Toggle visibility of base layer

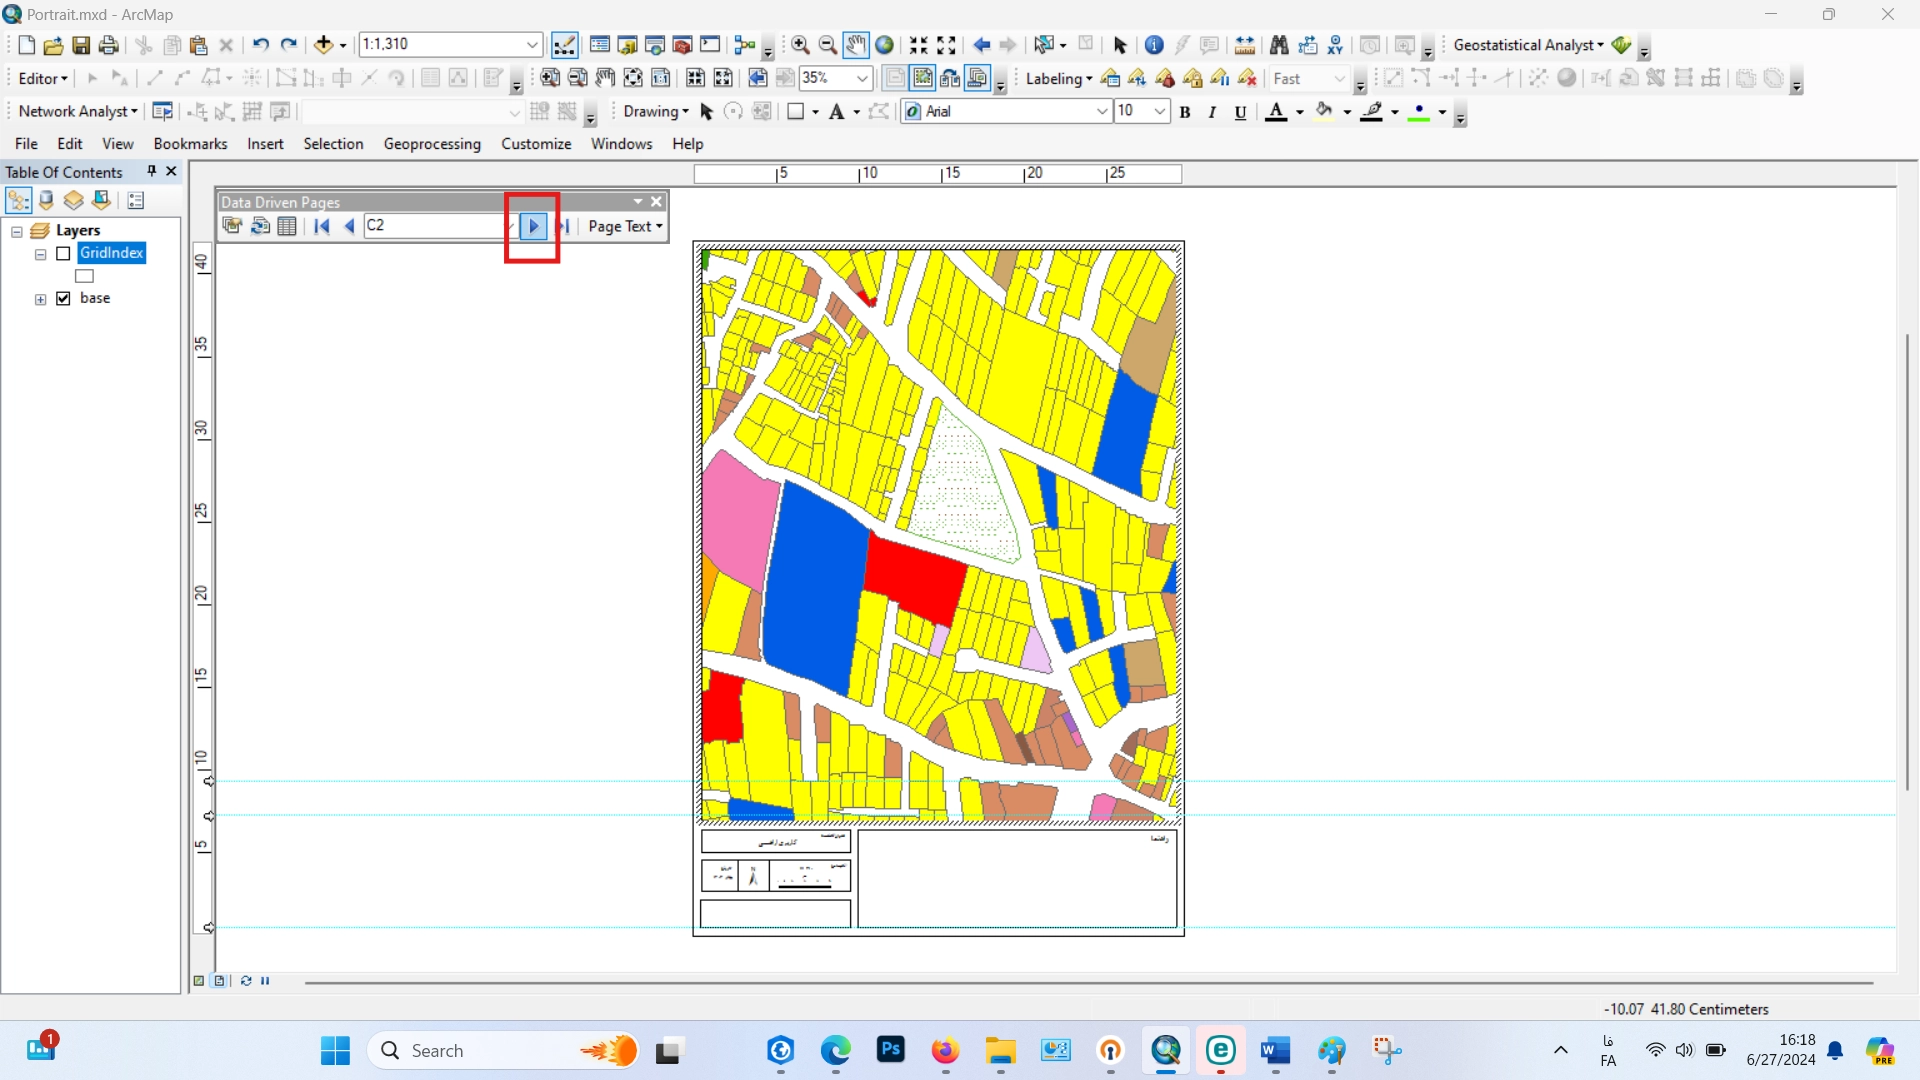[63, 298]
